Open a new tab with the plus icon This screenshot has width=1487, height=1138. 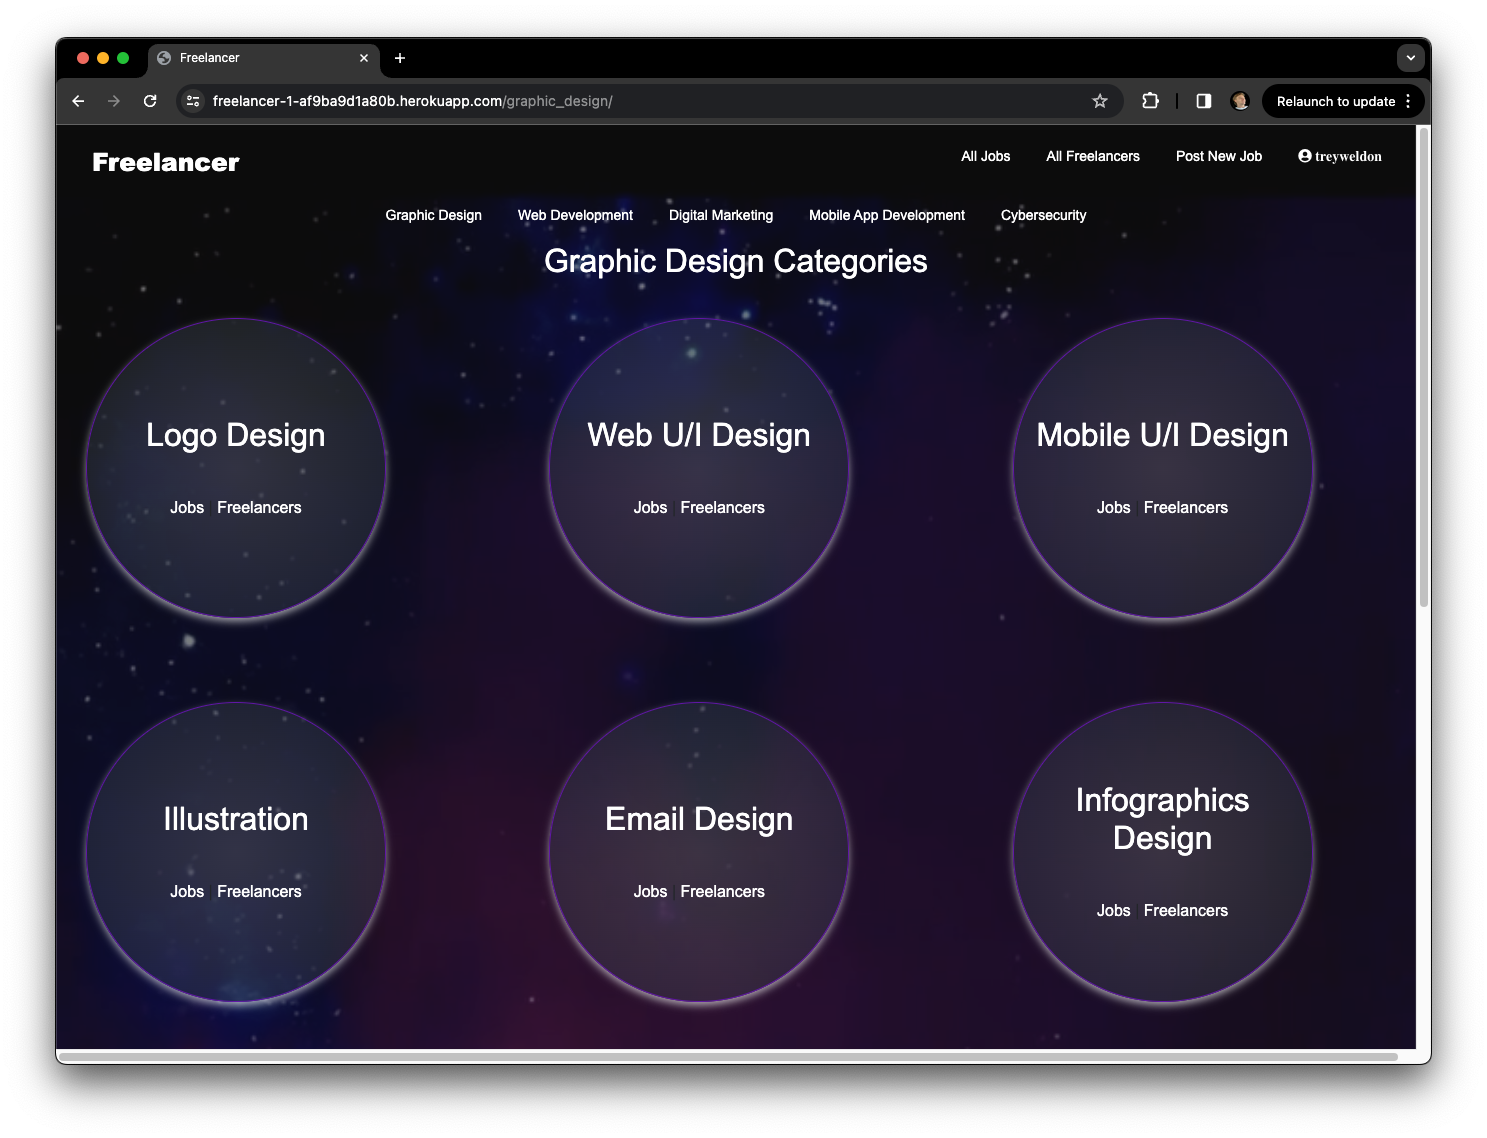click(400, 58)
